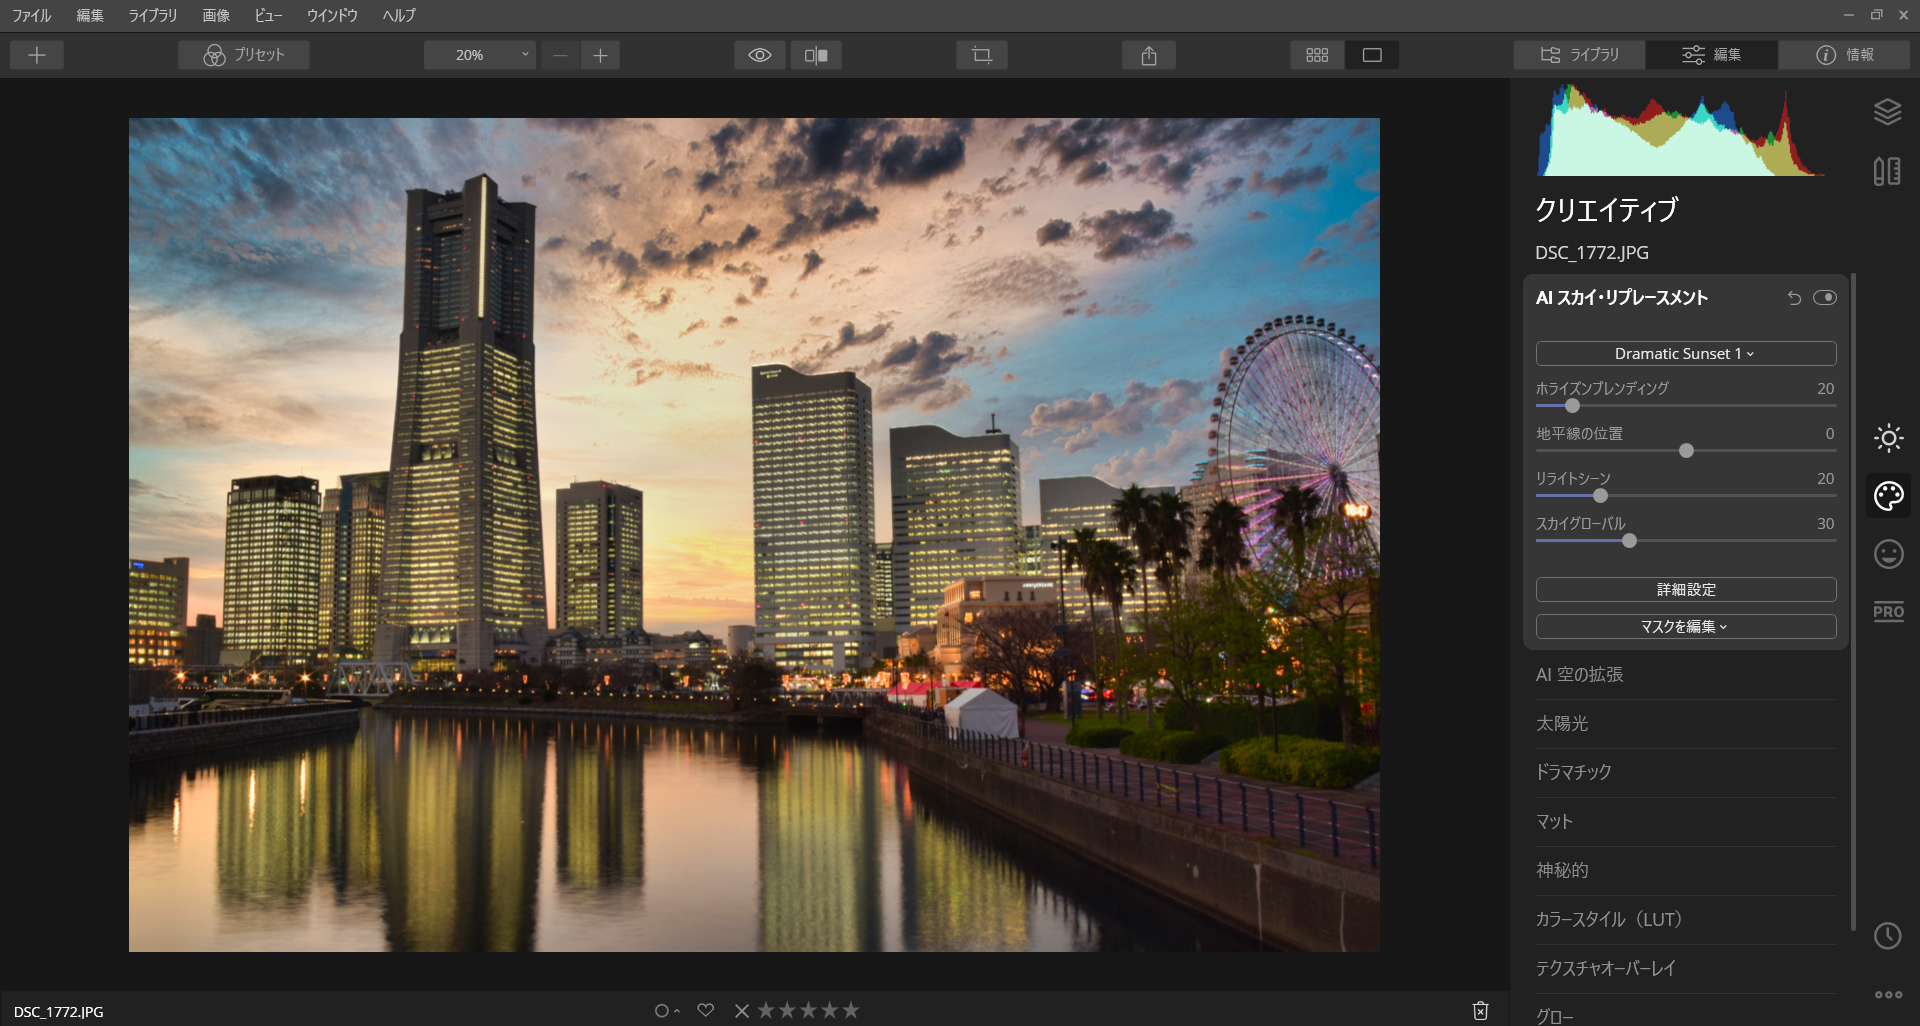Open the ファイル menu

(x=31, y=15)
